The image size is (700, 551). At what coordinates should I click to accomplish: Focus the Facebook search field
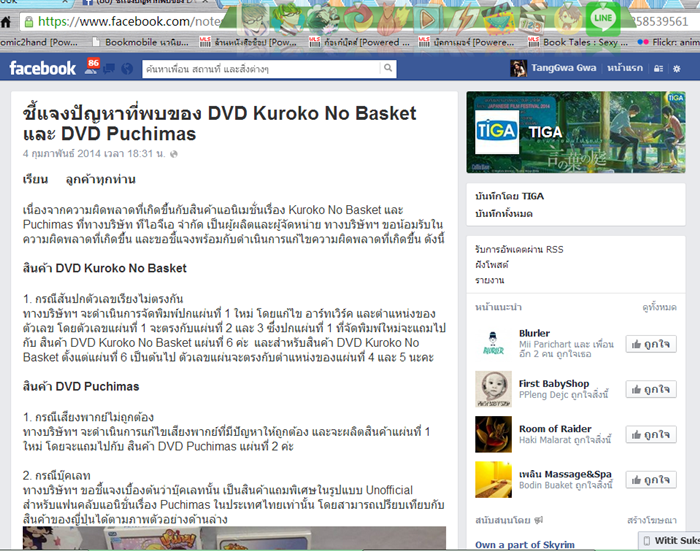point(261,69)
